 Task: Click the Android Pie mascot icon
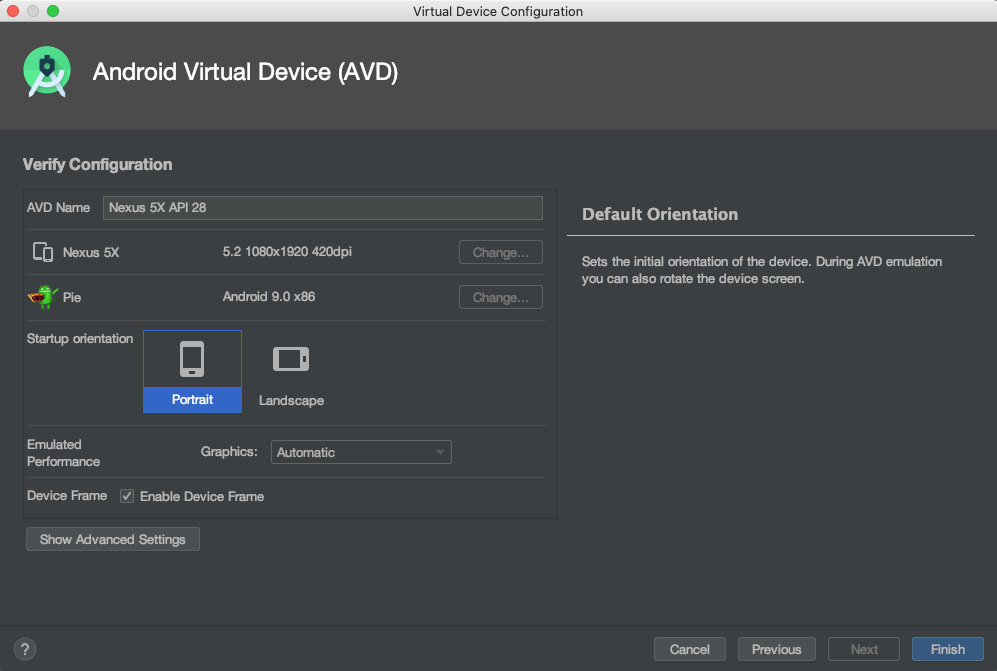coord(43,297)
